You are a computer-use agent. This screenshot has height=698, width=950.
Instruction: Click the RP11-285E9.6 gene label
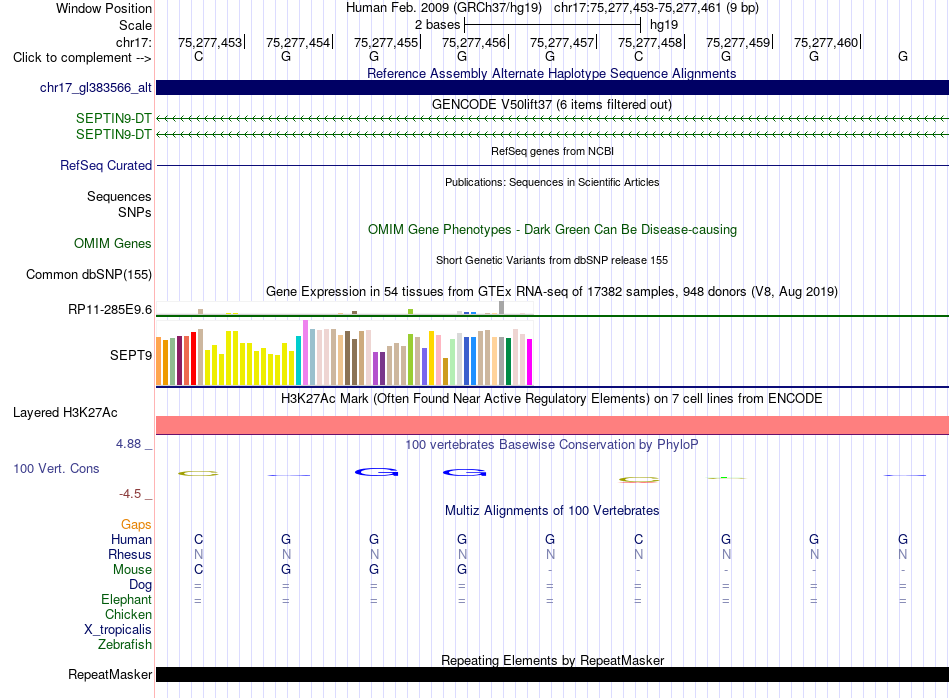click(110, 310)
